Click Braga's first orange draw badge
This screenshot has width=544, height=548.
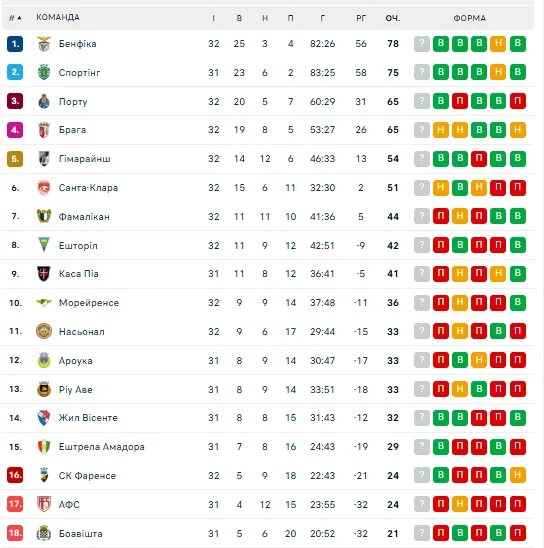[x=441, y=130]
